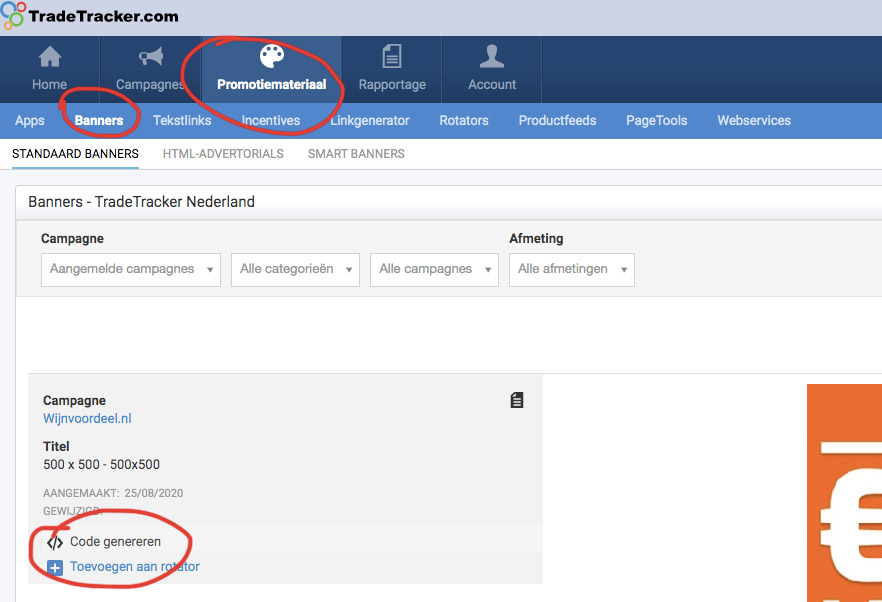The width and height of the screenshot is (882, 602).
Task: Click the Code genereren link
Action: (114, 541)
